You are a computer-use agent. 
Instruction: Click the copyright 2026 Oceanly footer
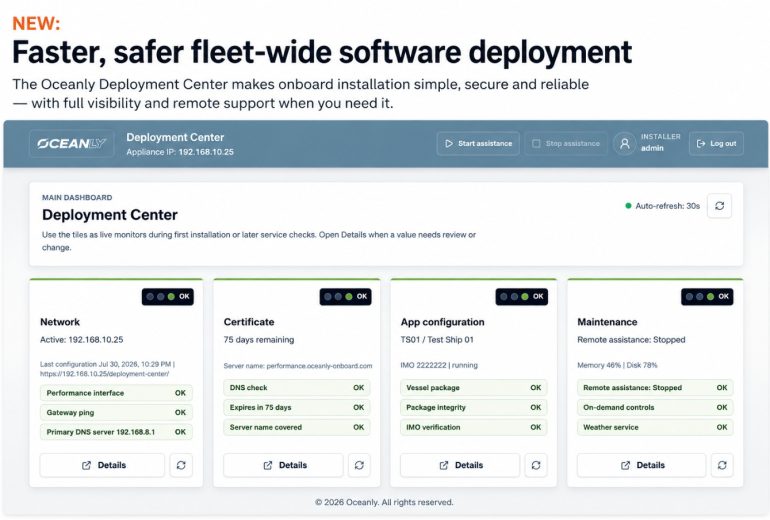(x=384, y=502)
